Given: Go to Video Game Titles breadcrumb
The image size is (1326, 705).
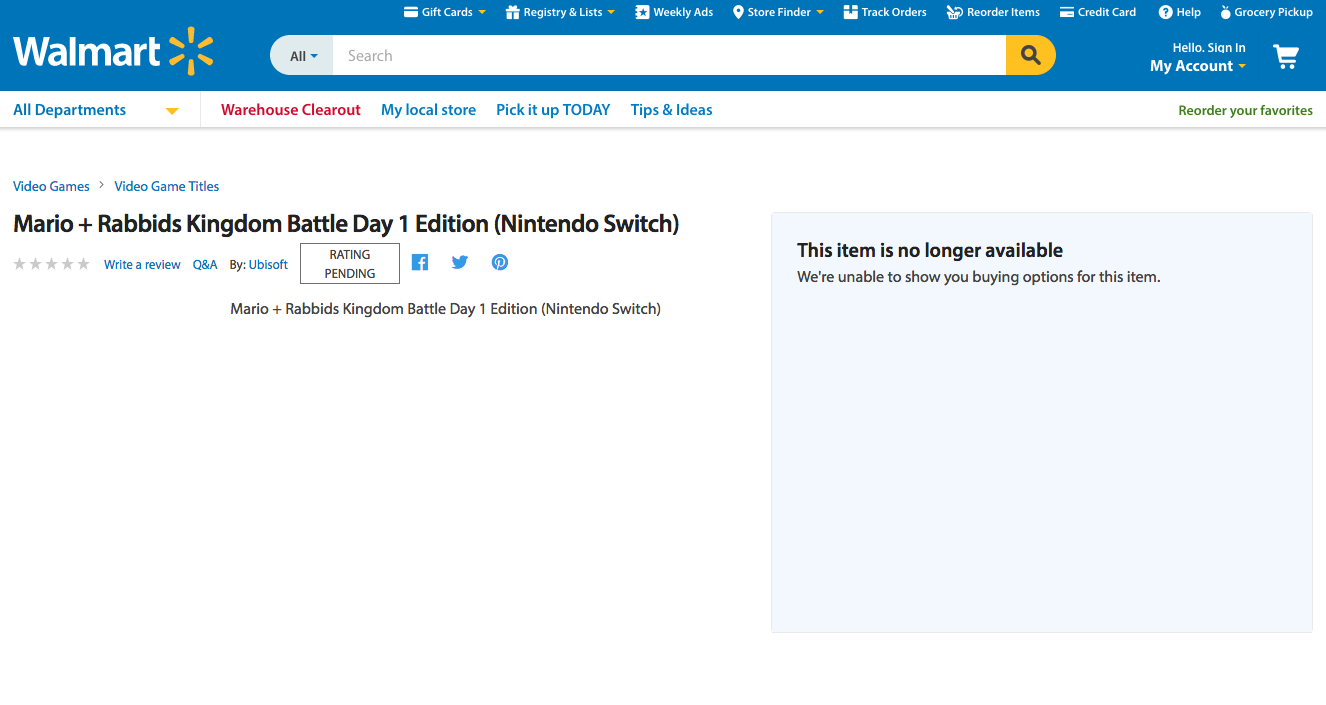Looking at the screenshot, I should tap(167, 186).
